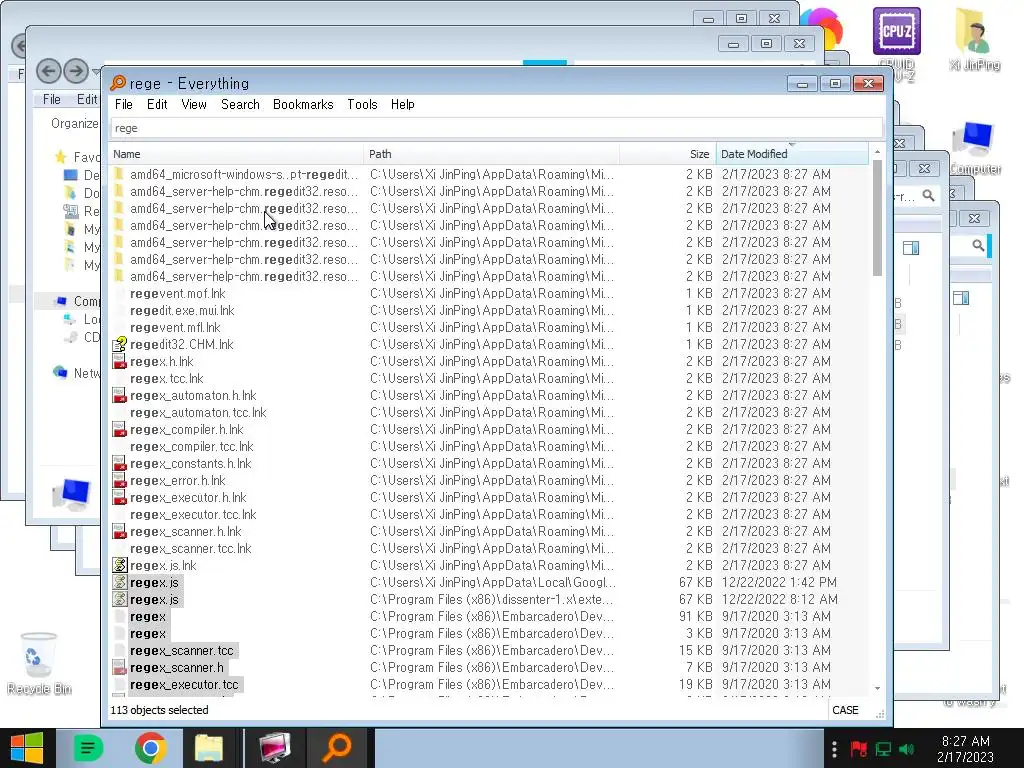
Task: Select the regevent.mfl.lnk file
Action: tap(175, 327)
